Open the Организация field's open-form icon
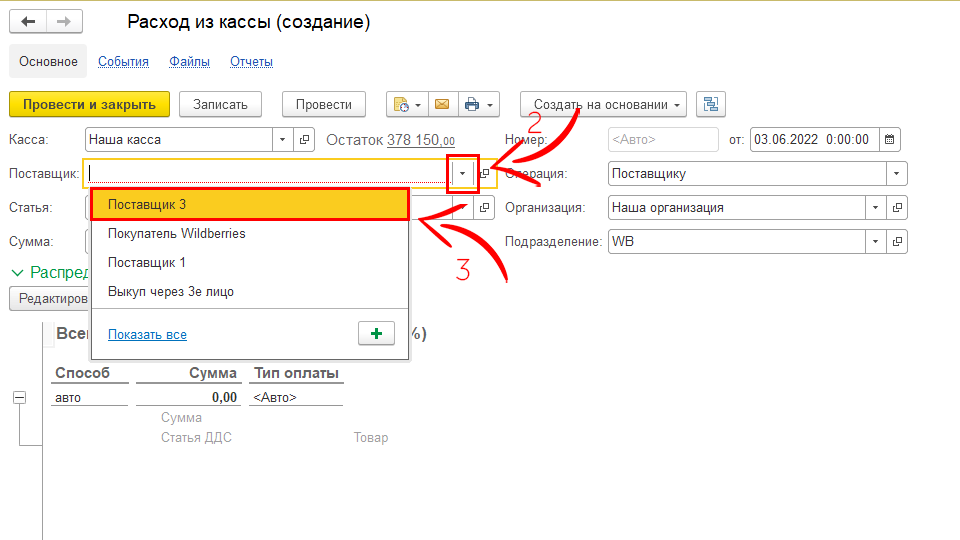 pos(897,208)
